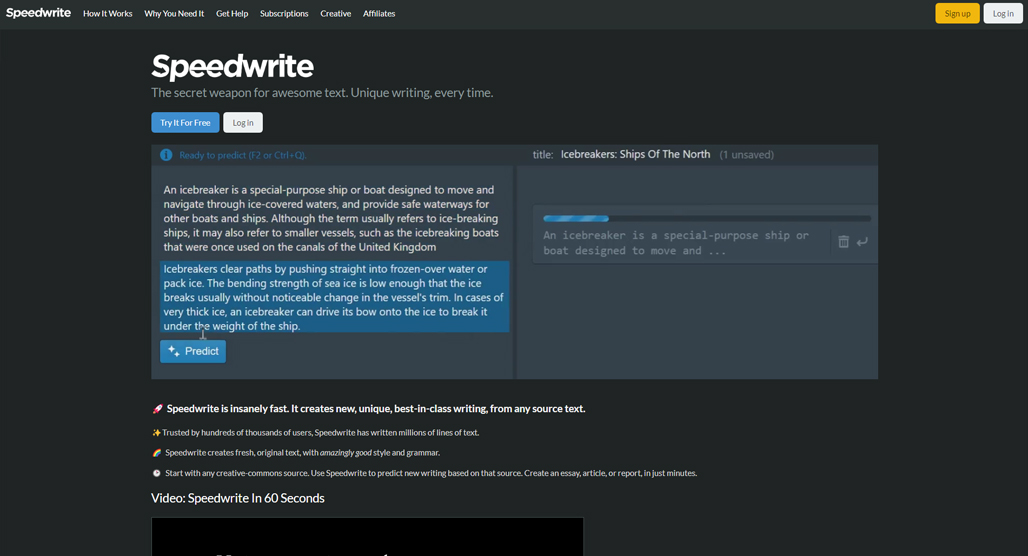
Task: Click the Trusted by hundreds of thousands line
Action: (315, 433)
